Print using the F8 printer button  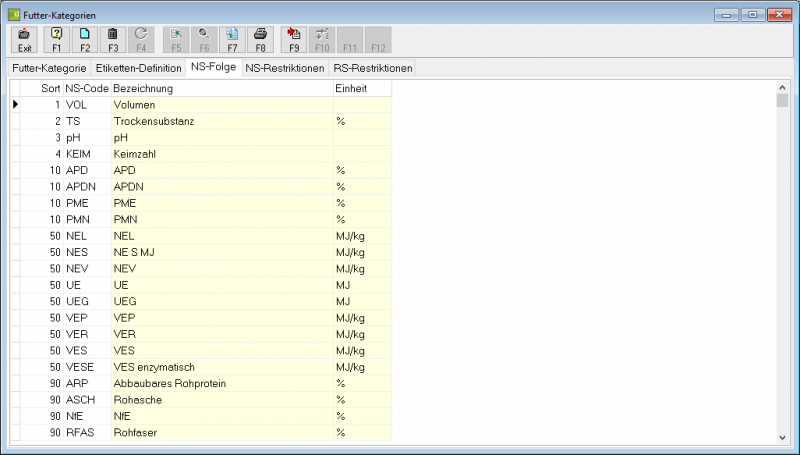(x=260, y=40)
